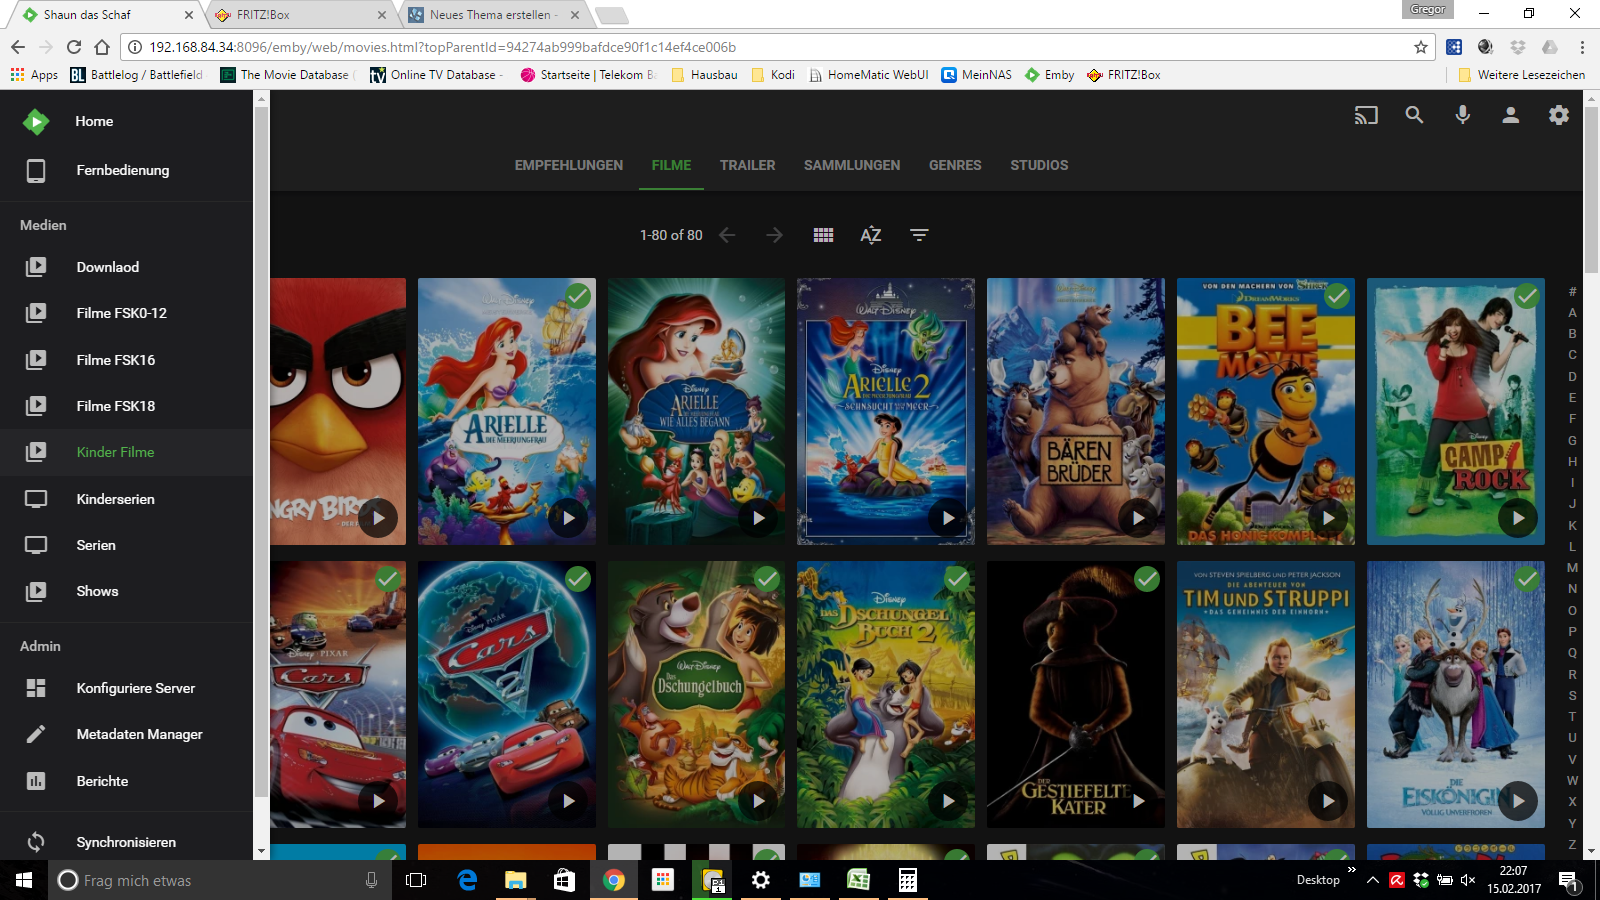1600x900 pixels.
Task: Open Tim und Struppi poster
Action: pos(1266,694)
